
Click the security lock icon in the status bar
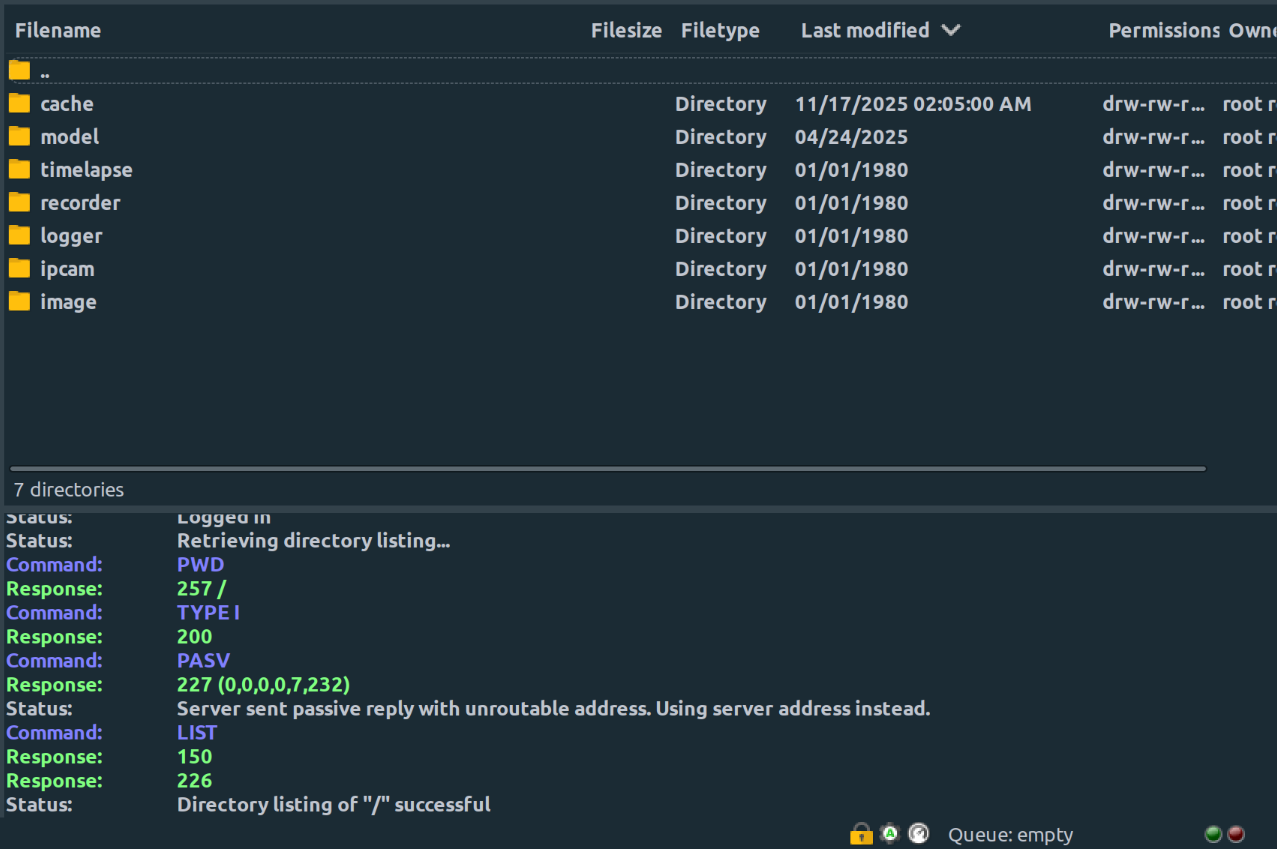pos(860,833)
